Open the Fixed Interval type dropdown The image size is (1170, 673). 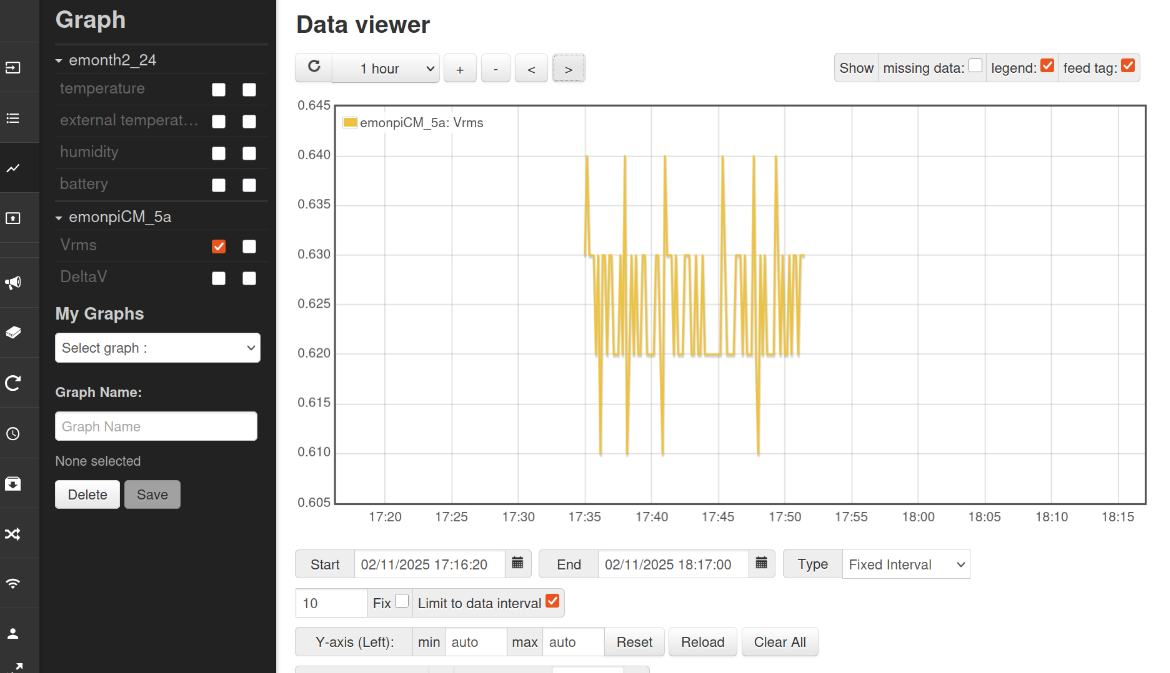pyautogui.click(x=906, y=564)
